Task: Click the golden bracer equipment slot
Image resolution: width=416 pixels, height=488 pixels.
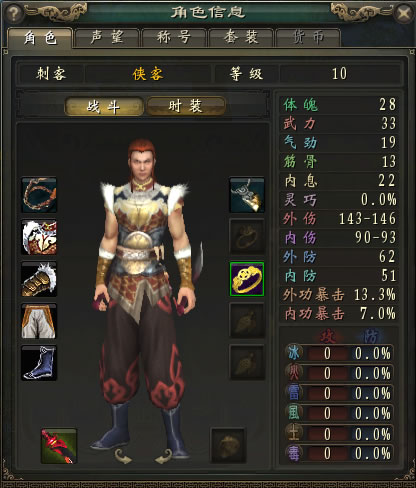Action: pyautogui.click(x=39, y=279)
